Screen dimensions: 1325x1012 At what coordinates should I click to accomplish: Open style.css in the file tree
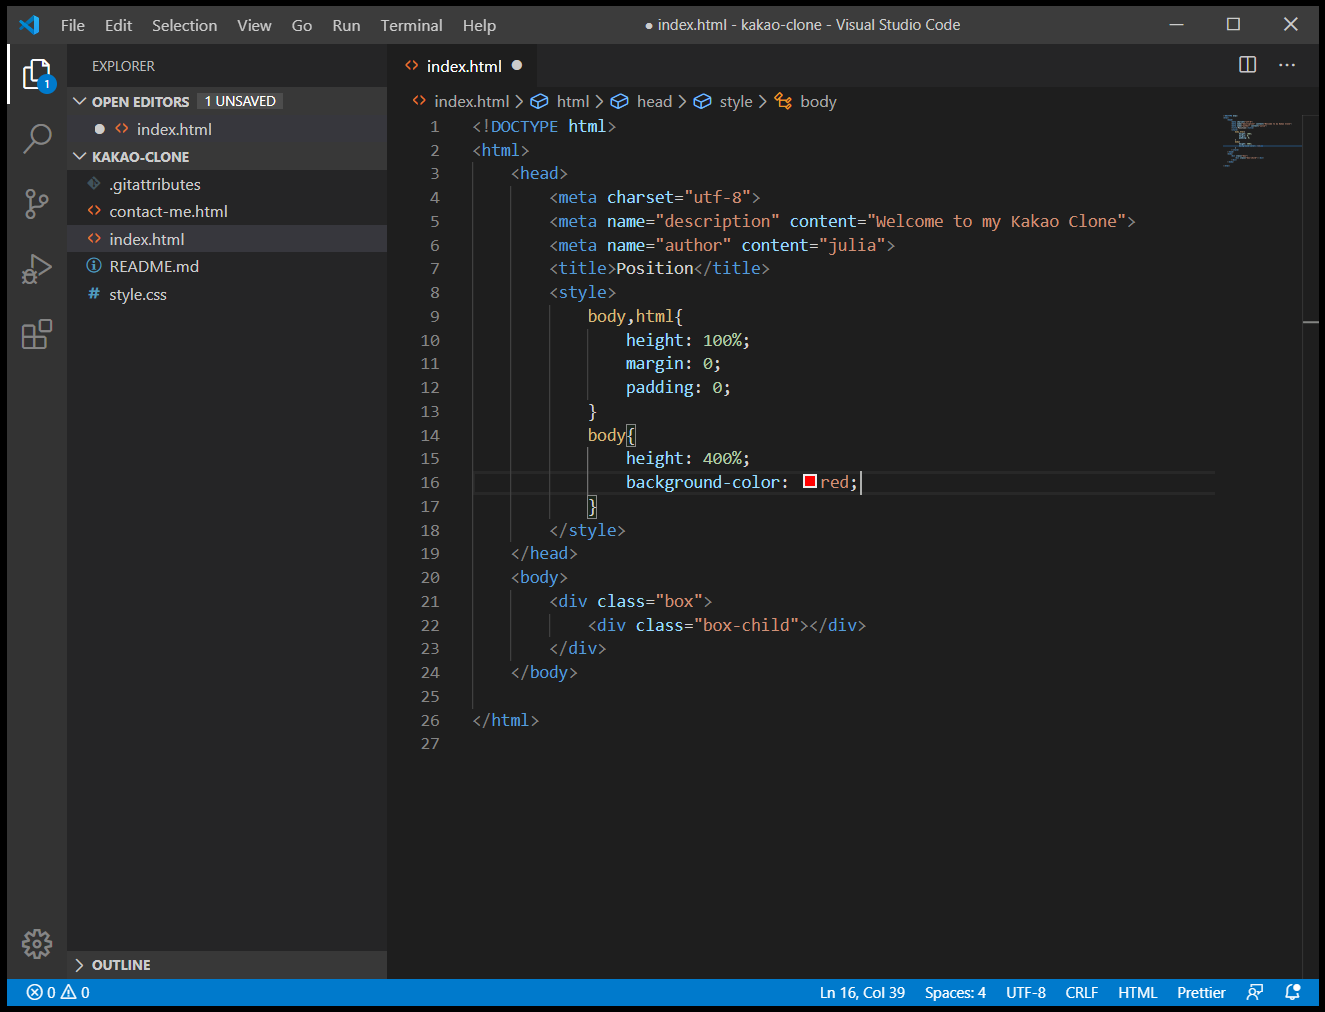pyautogui.click(x=227, y=294)
